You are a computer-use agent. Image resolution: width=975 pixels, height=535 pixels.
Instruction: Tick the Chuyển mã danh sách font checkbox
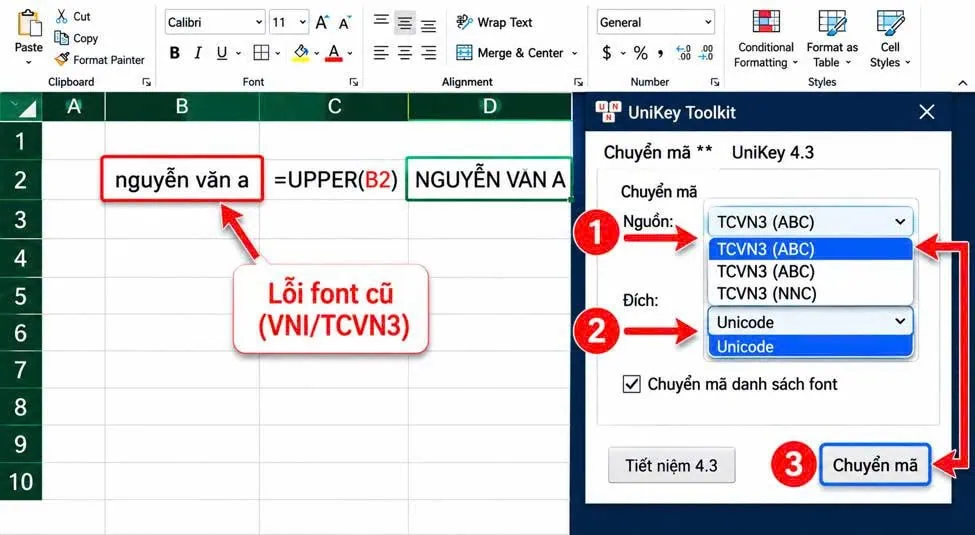pos(631,384)
